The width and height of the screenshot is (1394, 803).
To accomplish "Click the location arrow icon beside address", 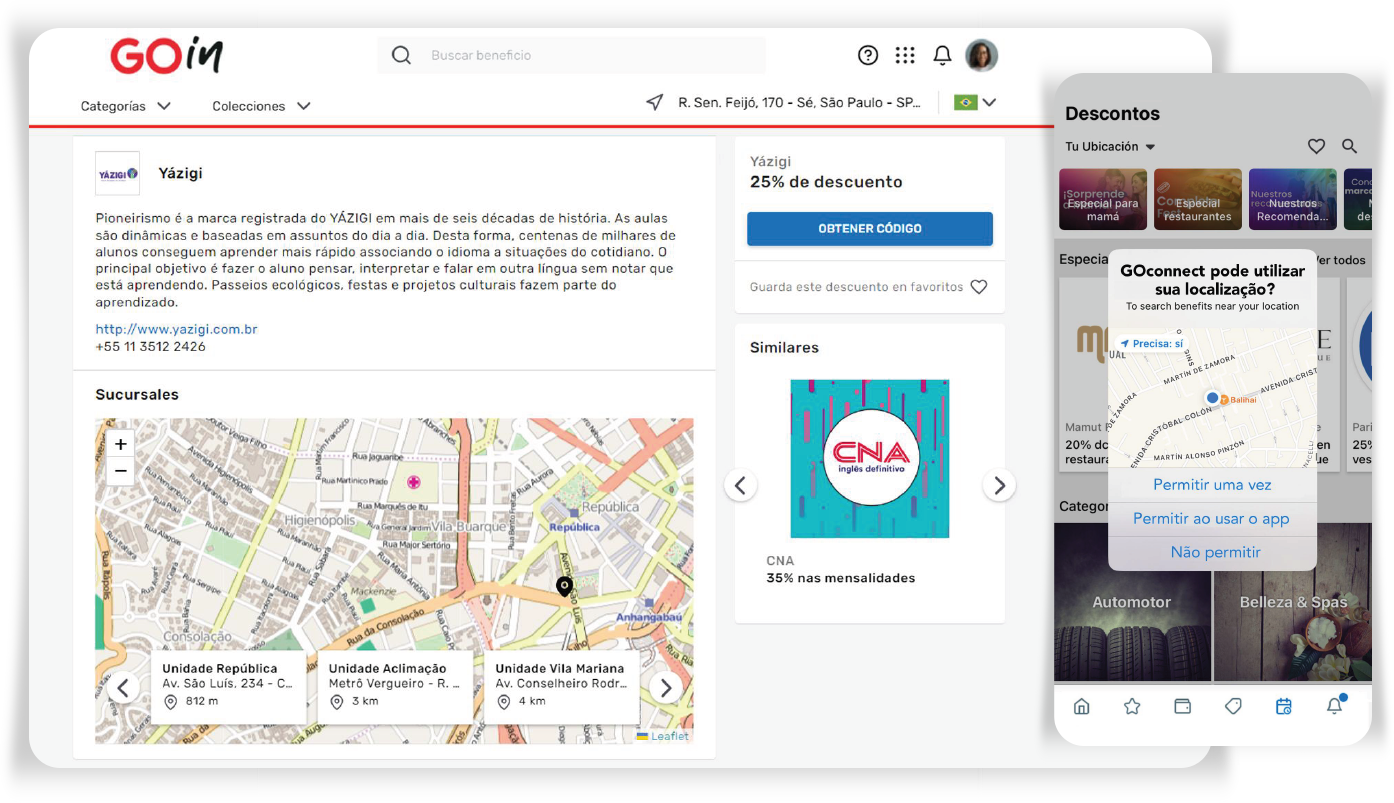I will [655, 102].
